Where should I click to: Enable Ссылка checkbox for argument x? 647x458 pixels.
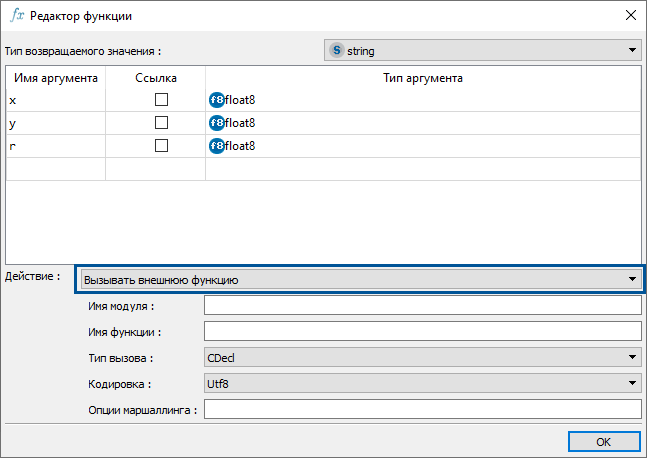pyautogui.click(x=160, y=100)
